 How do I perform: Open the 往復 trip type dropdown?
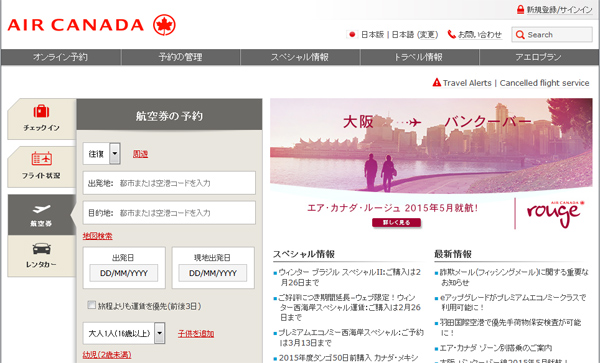tap(102, 153)
